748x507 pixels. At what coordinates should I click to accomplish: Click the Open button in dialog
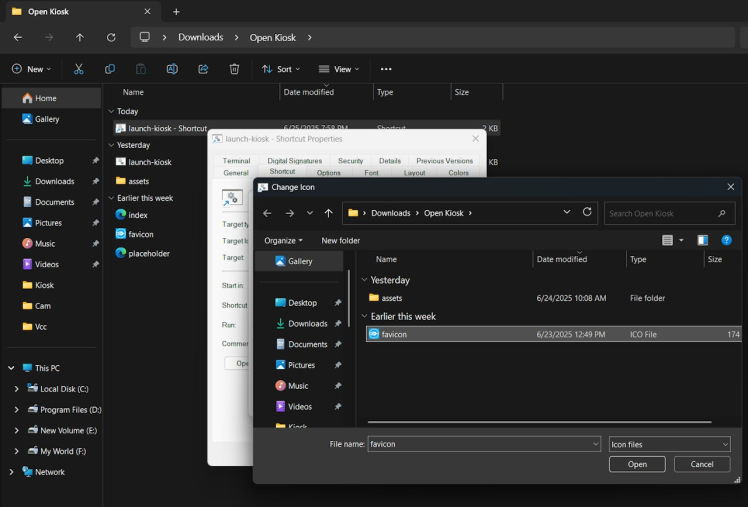tap(637, 464)
